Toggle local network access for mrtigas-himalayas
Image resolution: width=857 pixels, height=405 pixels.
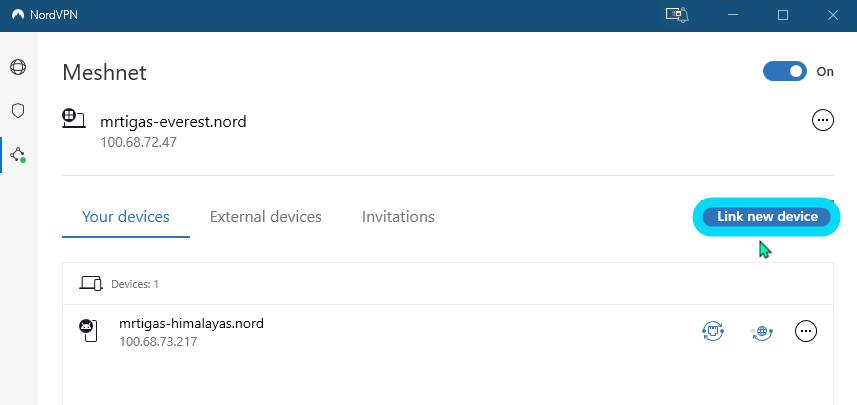click(713, 331)
